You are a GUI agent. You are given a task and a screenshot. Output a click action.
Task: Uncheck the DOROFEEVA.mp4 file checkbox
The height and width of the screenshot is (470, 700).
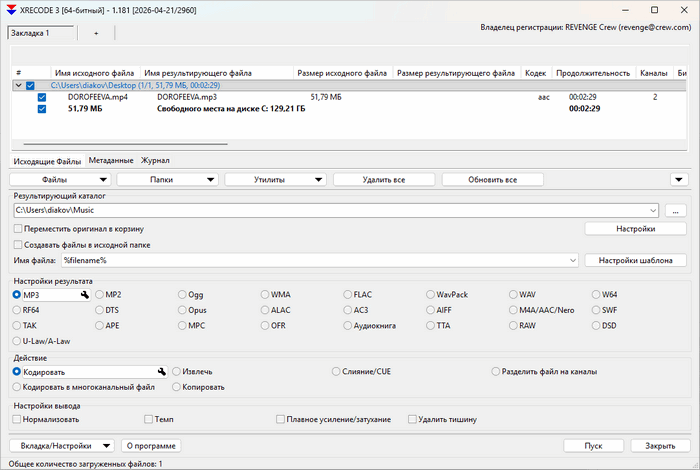42,97
